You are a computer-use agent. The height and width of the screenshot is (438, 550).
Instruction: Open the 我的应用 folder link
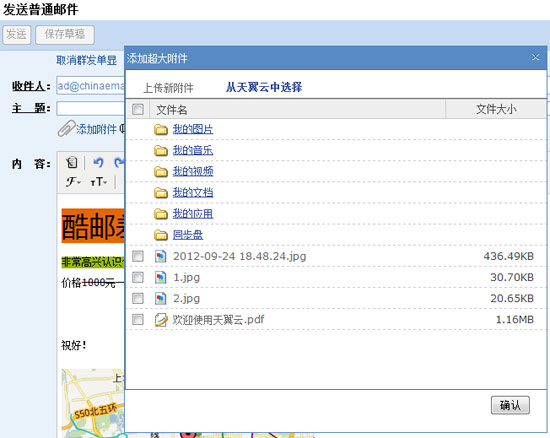point(193,214)
